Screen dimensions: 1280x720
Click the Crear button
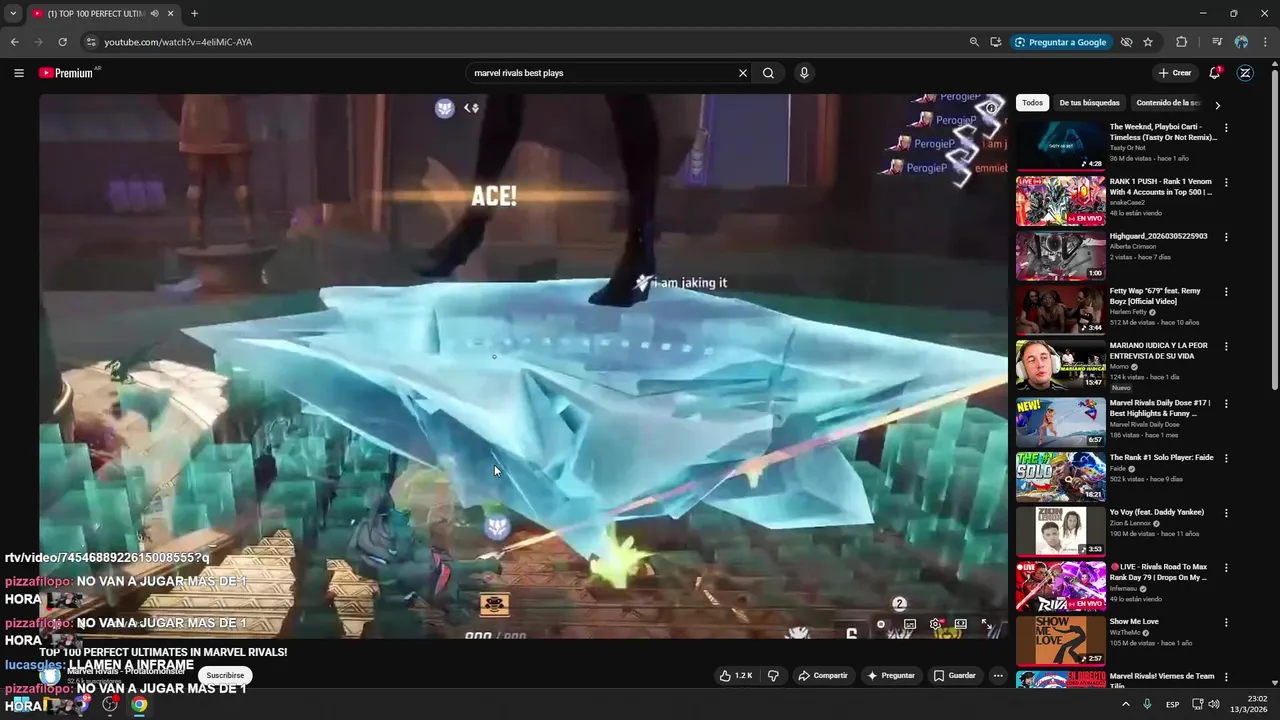(1174, 73)
